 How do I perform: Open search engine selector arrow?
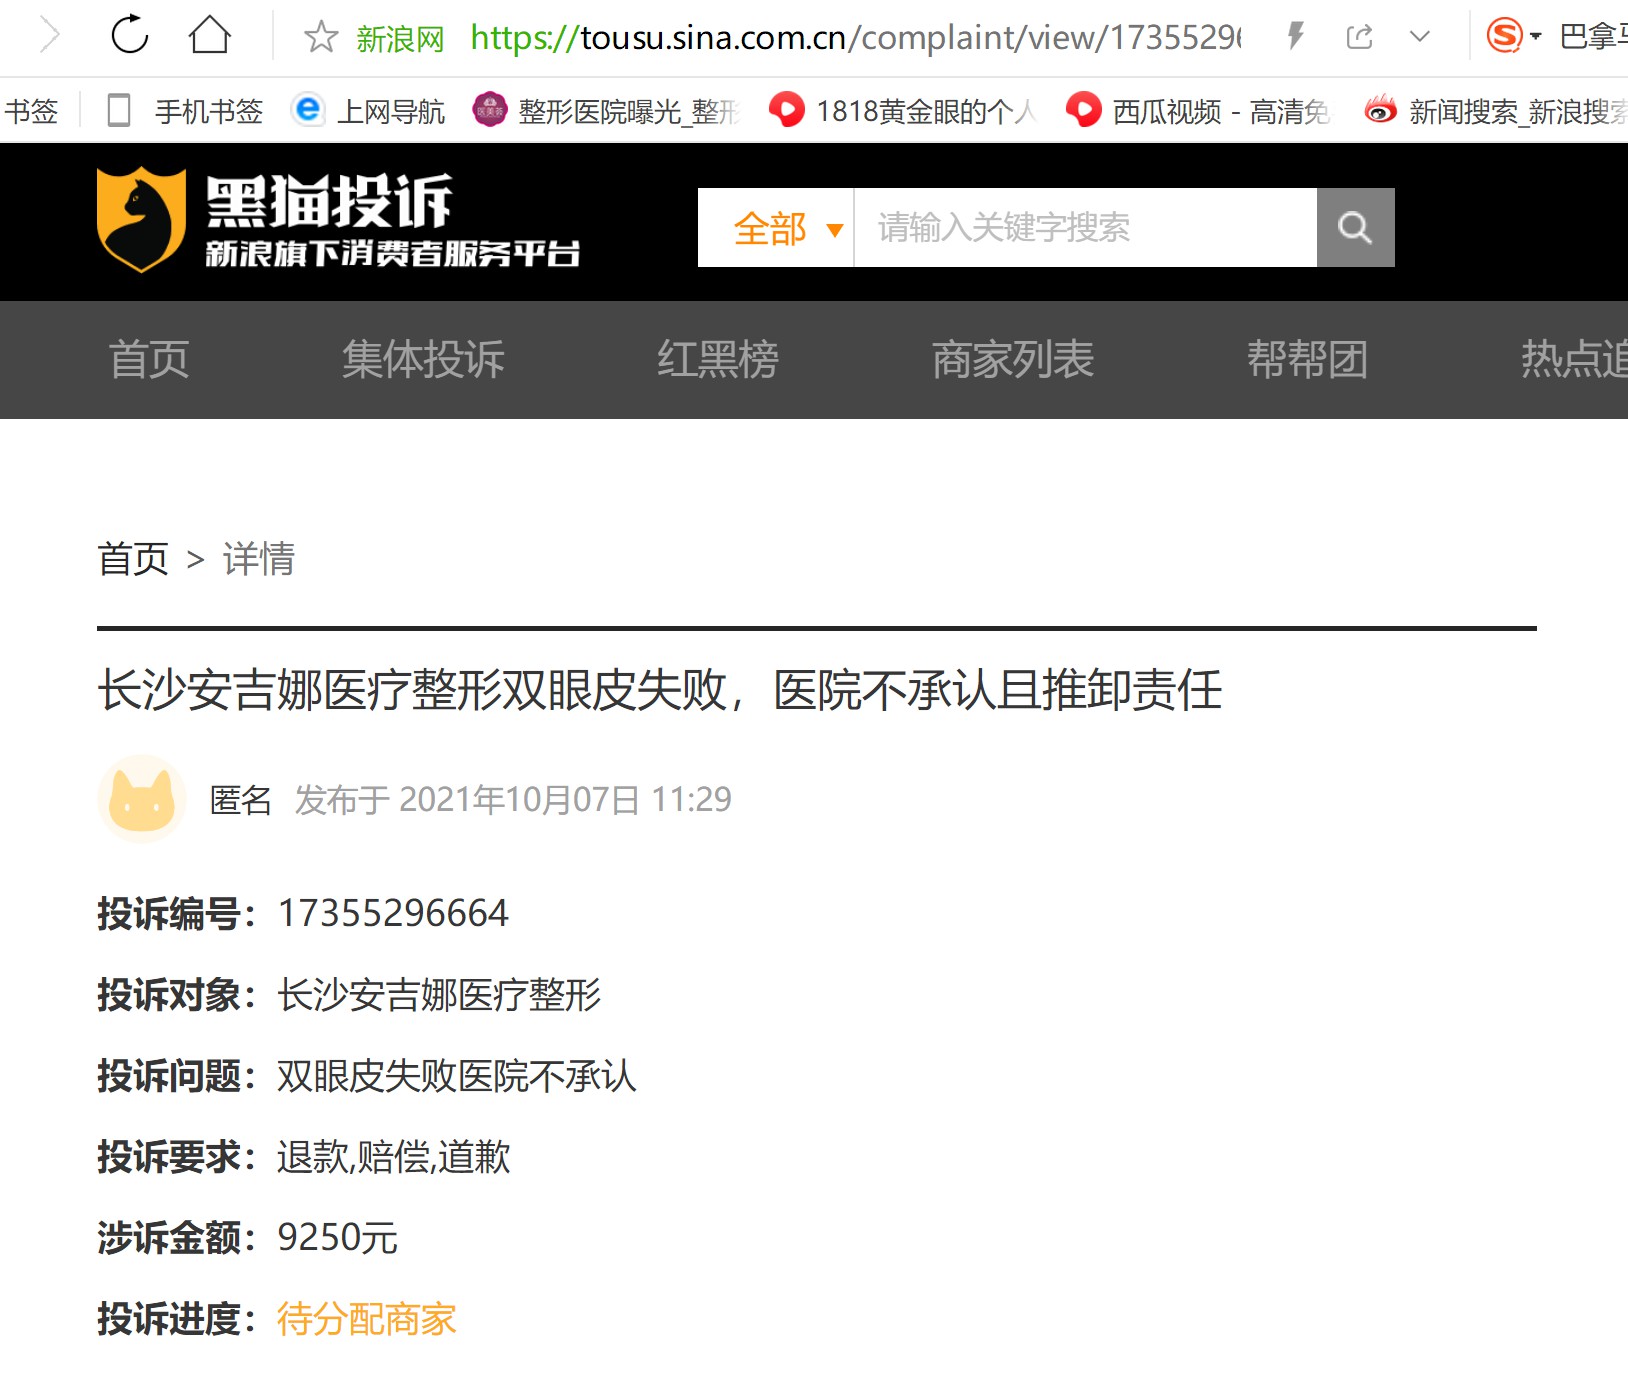pos(1536,37)
